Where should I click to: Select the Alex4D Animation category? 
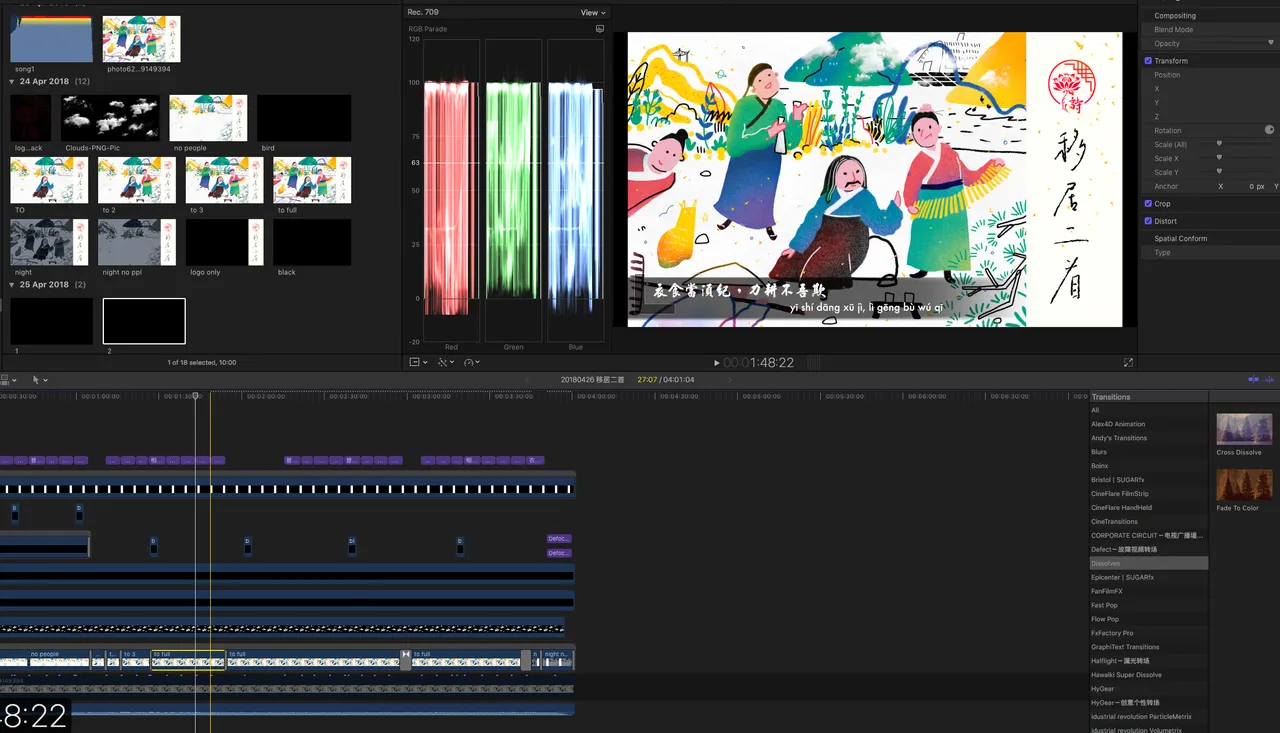1149,424
